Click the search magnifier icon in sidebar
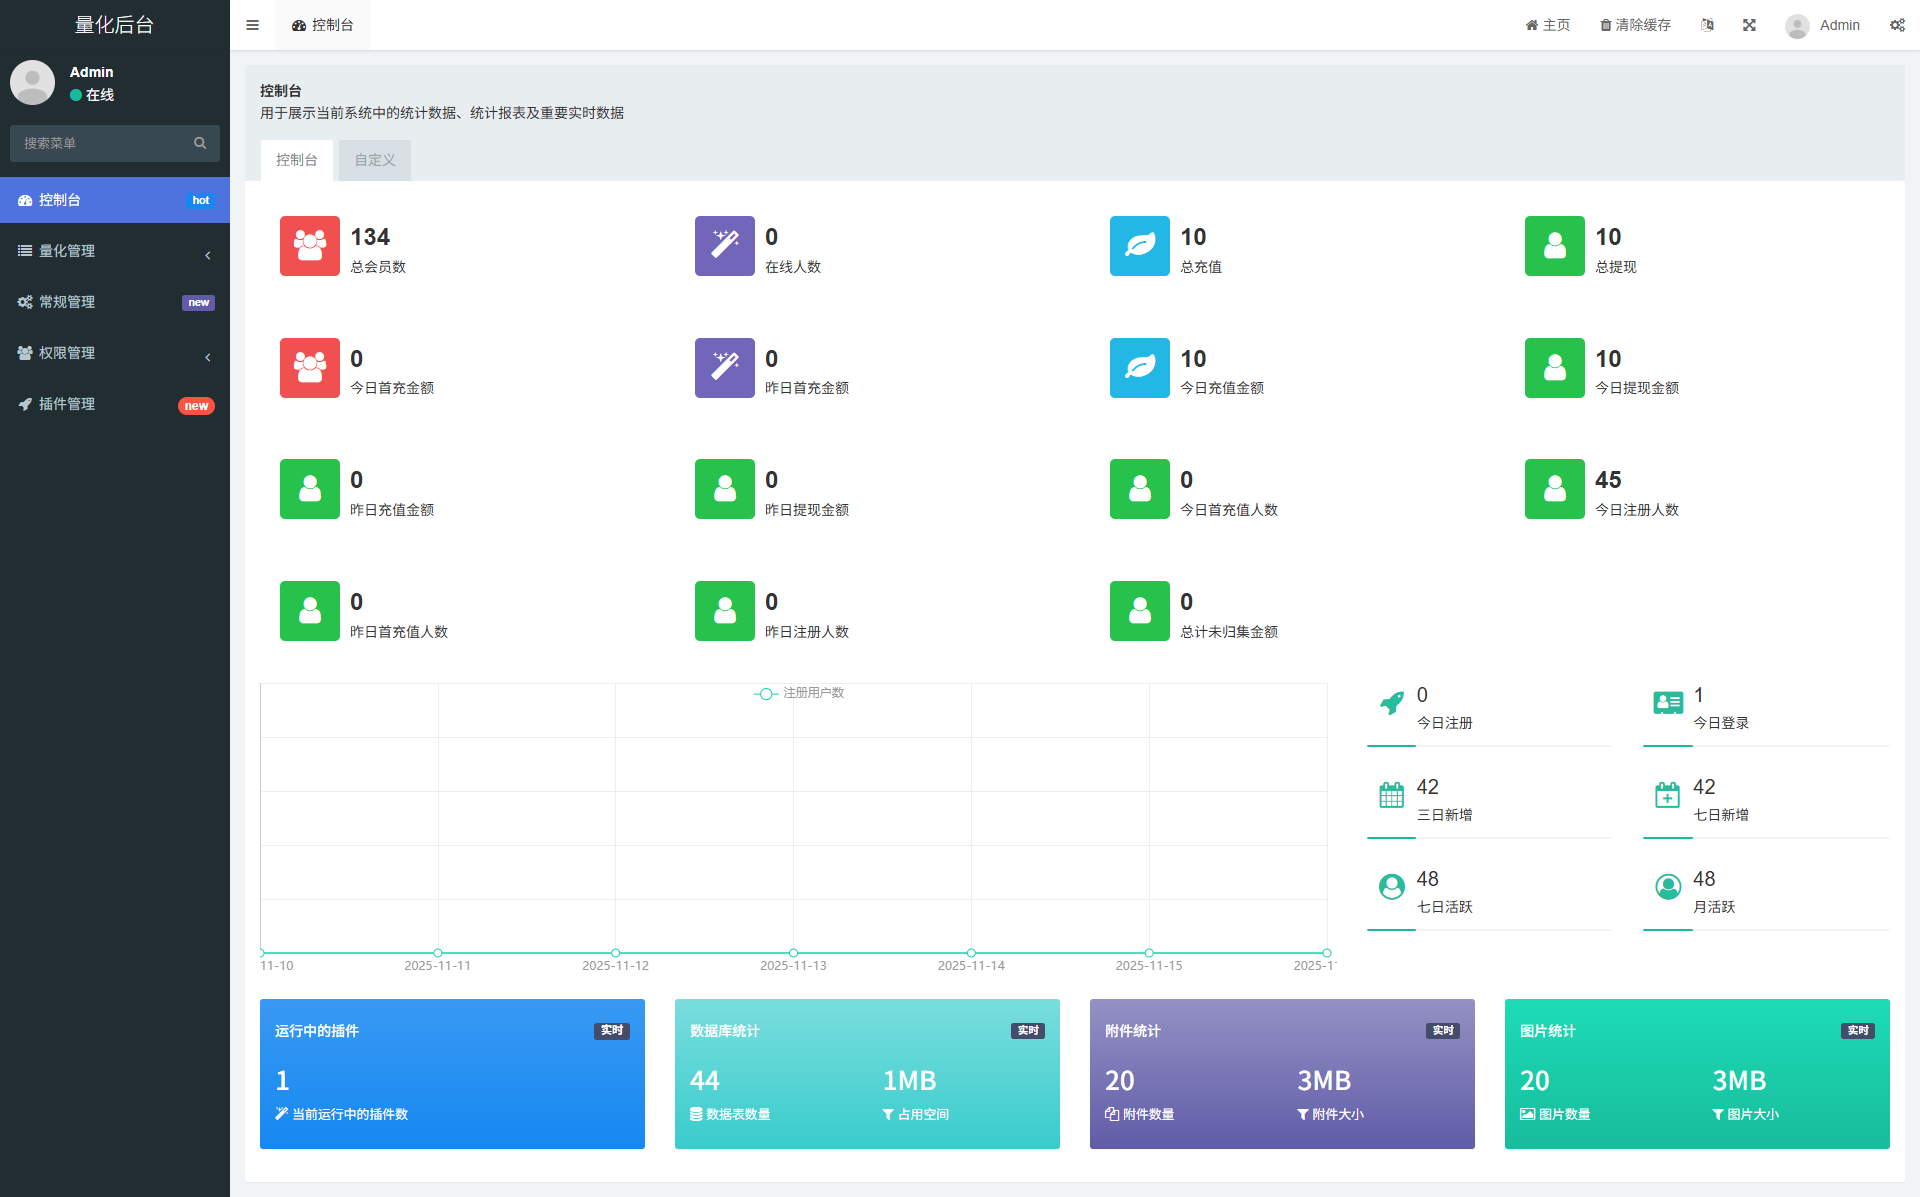Viewport: 1920px width, 1197px height. (200, 143)
